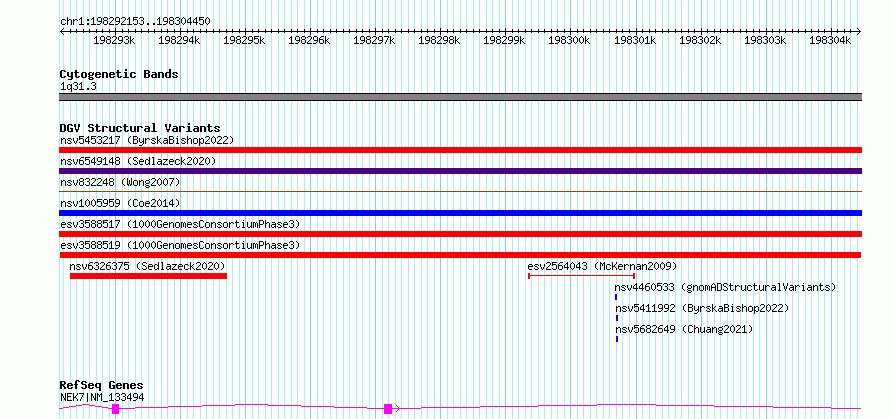Click the NEK7|NM_133494 gene label

(x=102, y=397)
